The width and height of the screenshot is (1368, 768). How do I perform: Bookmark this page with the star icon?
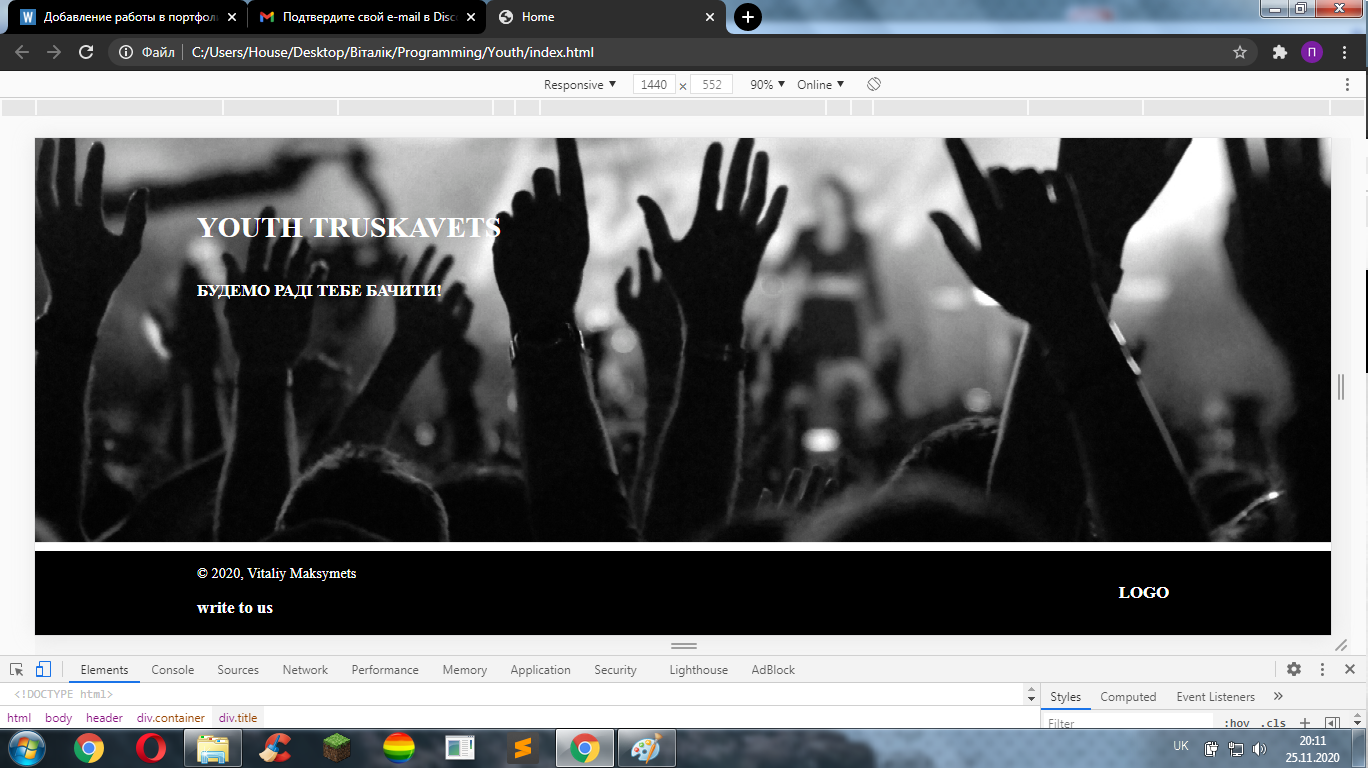point(1240,52)
